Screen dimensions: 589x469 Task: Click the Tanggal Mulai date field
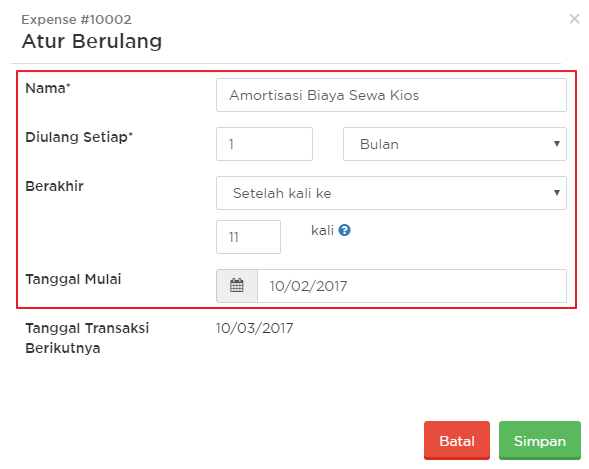tap(412, 286)
